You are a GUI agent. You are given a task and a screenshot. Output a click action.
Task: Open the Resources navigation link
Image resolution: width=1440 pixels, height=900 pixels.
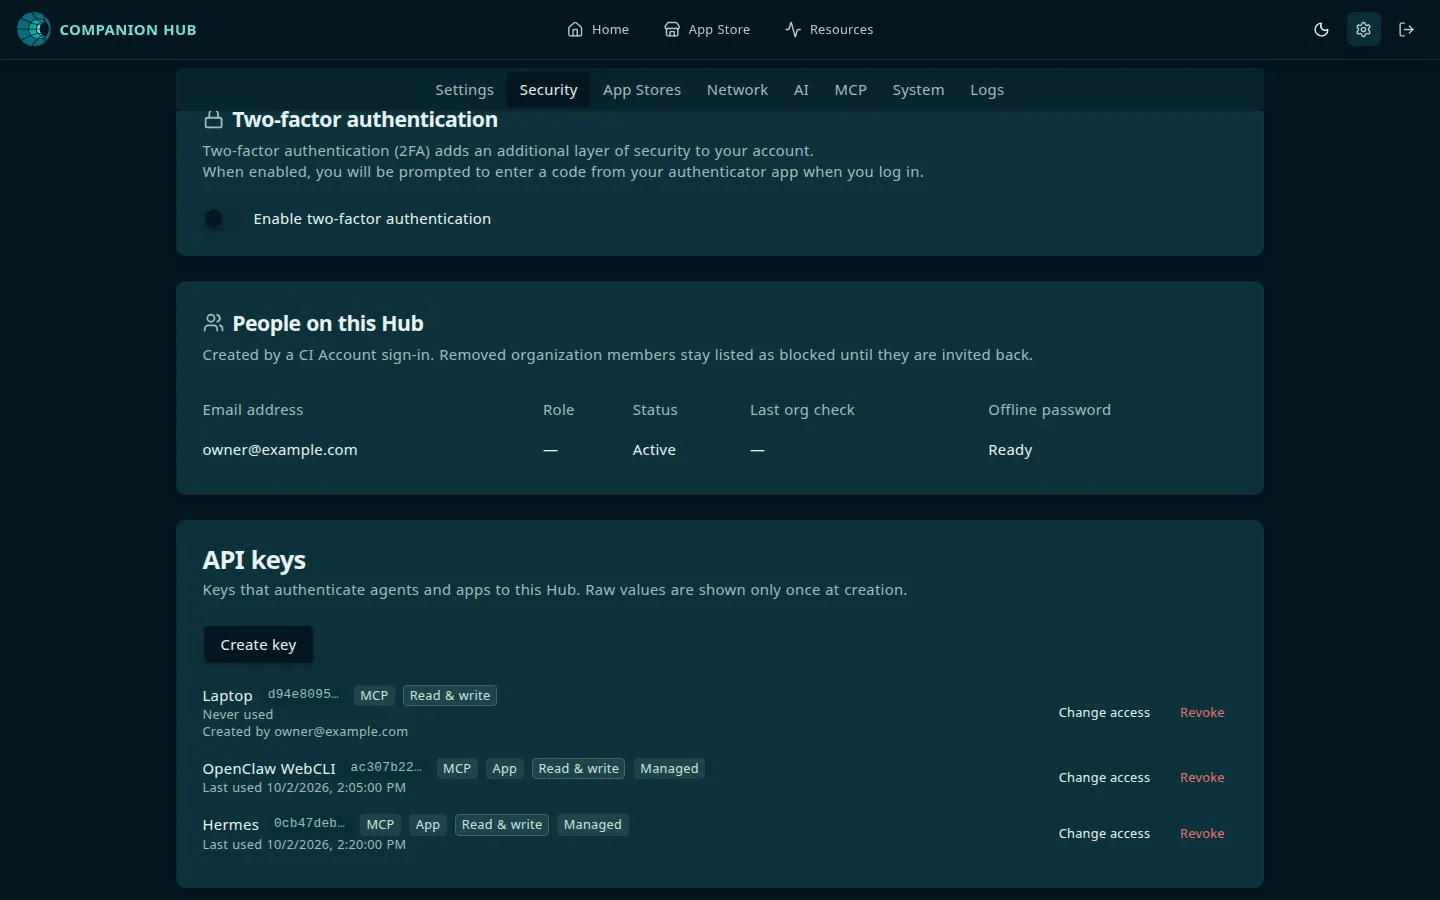click(x=829, y=29)
